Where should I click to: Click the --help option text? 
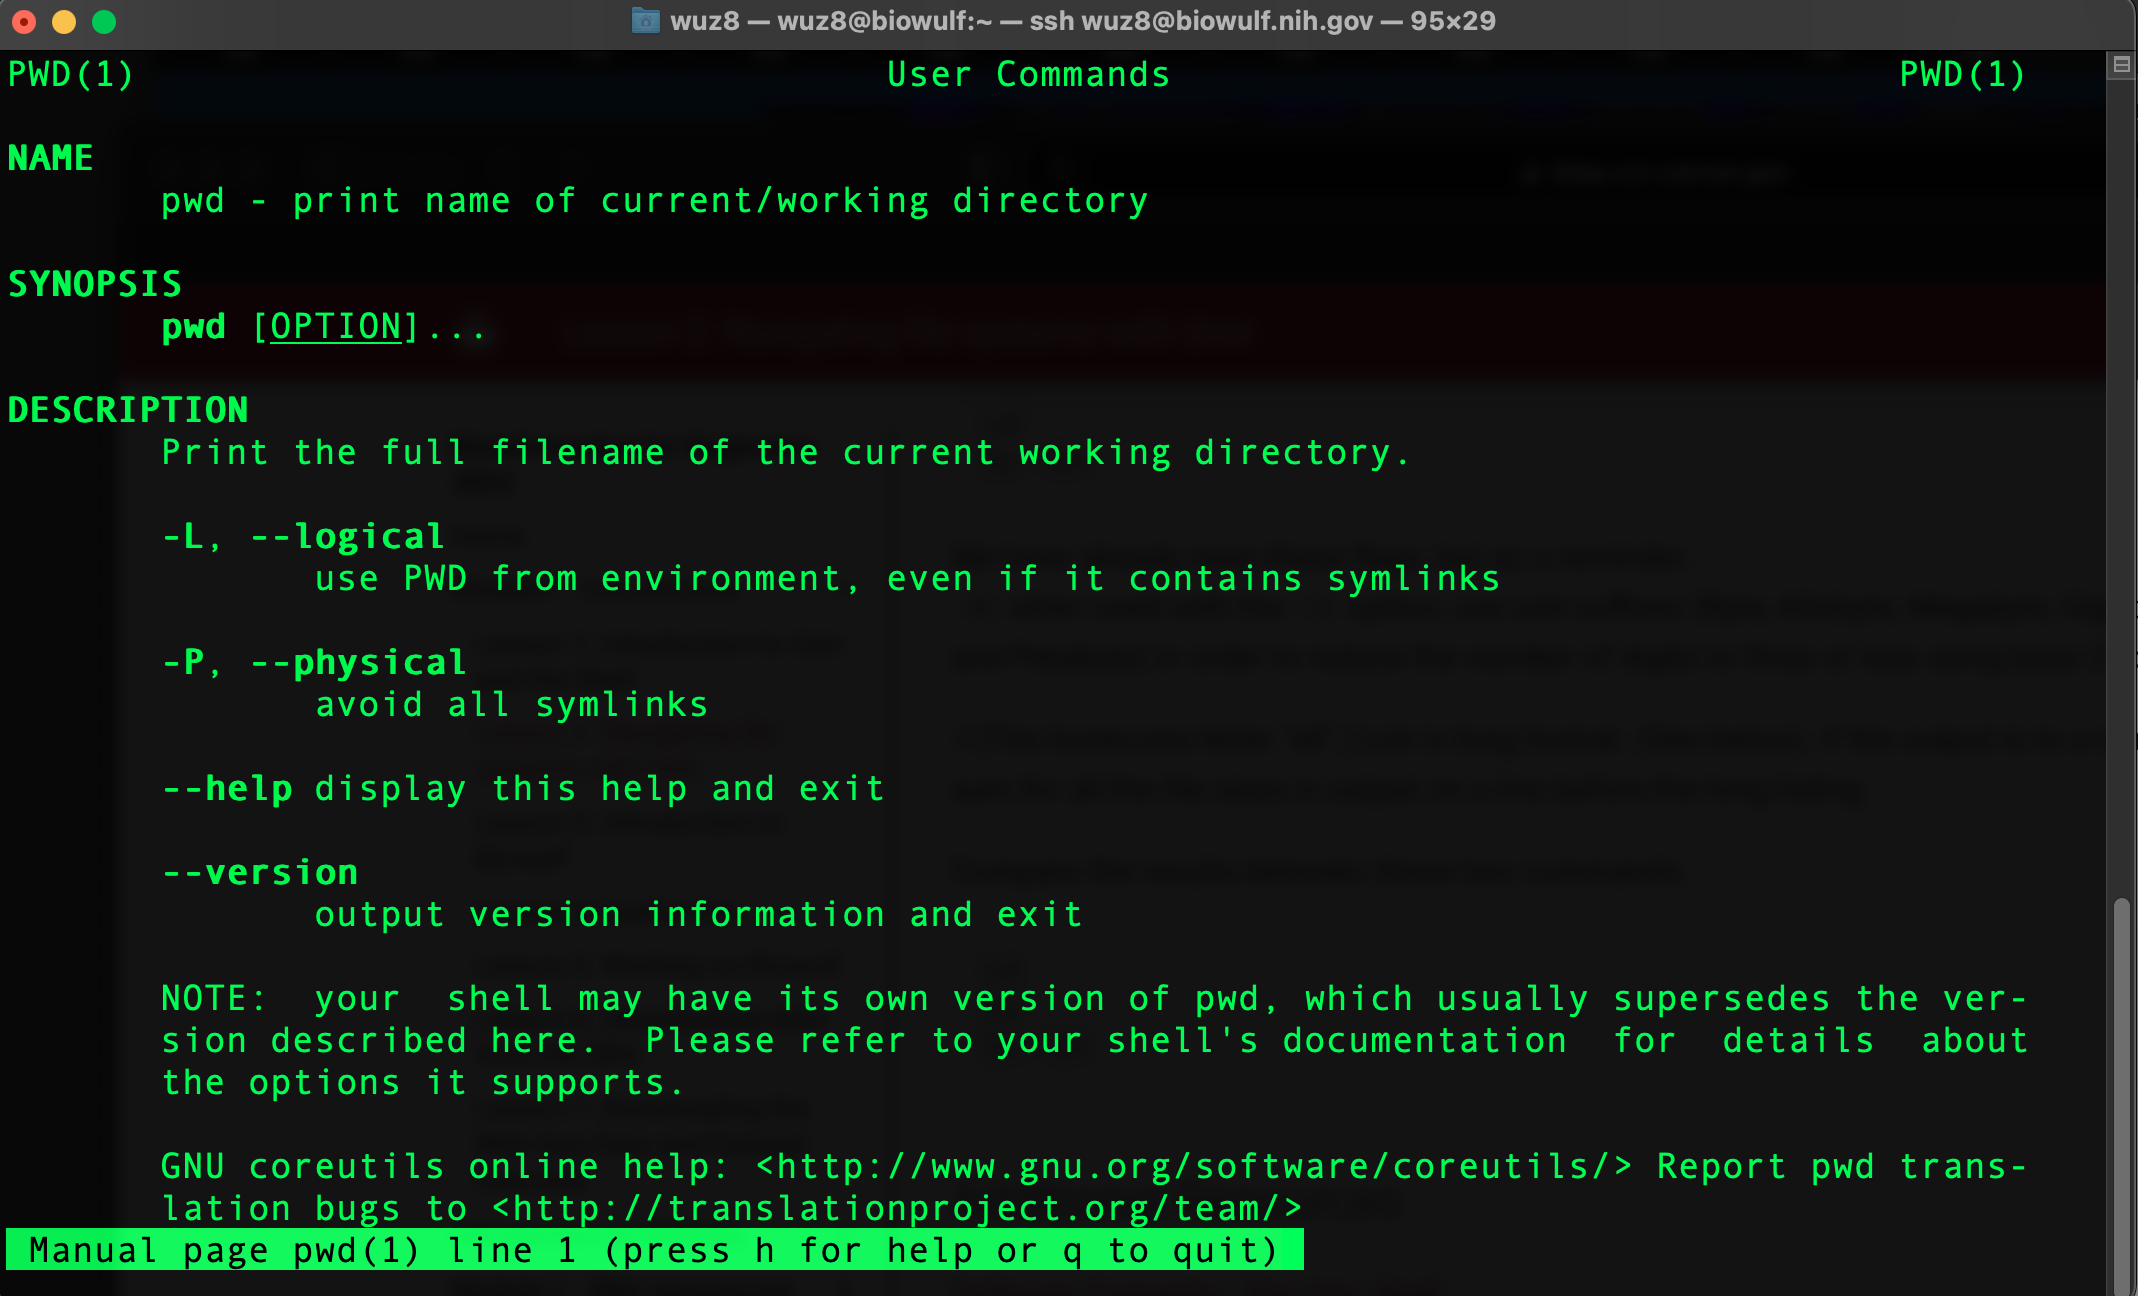pyautogui.click(x=228, y=789)
